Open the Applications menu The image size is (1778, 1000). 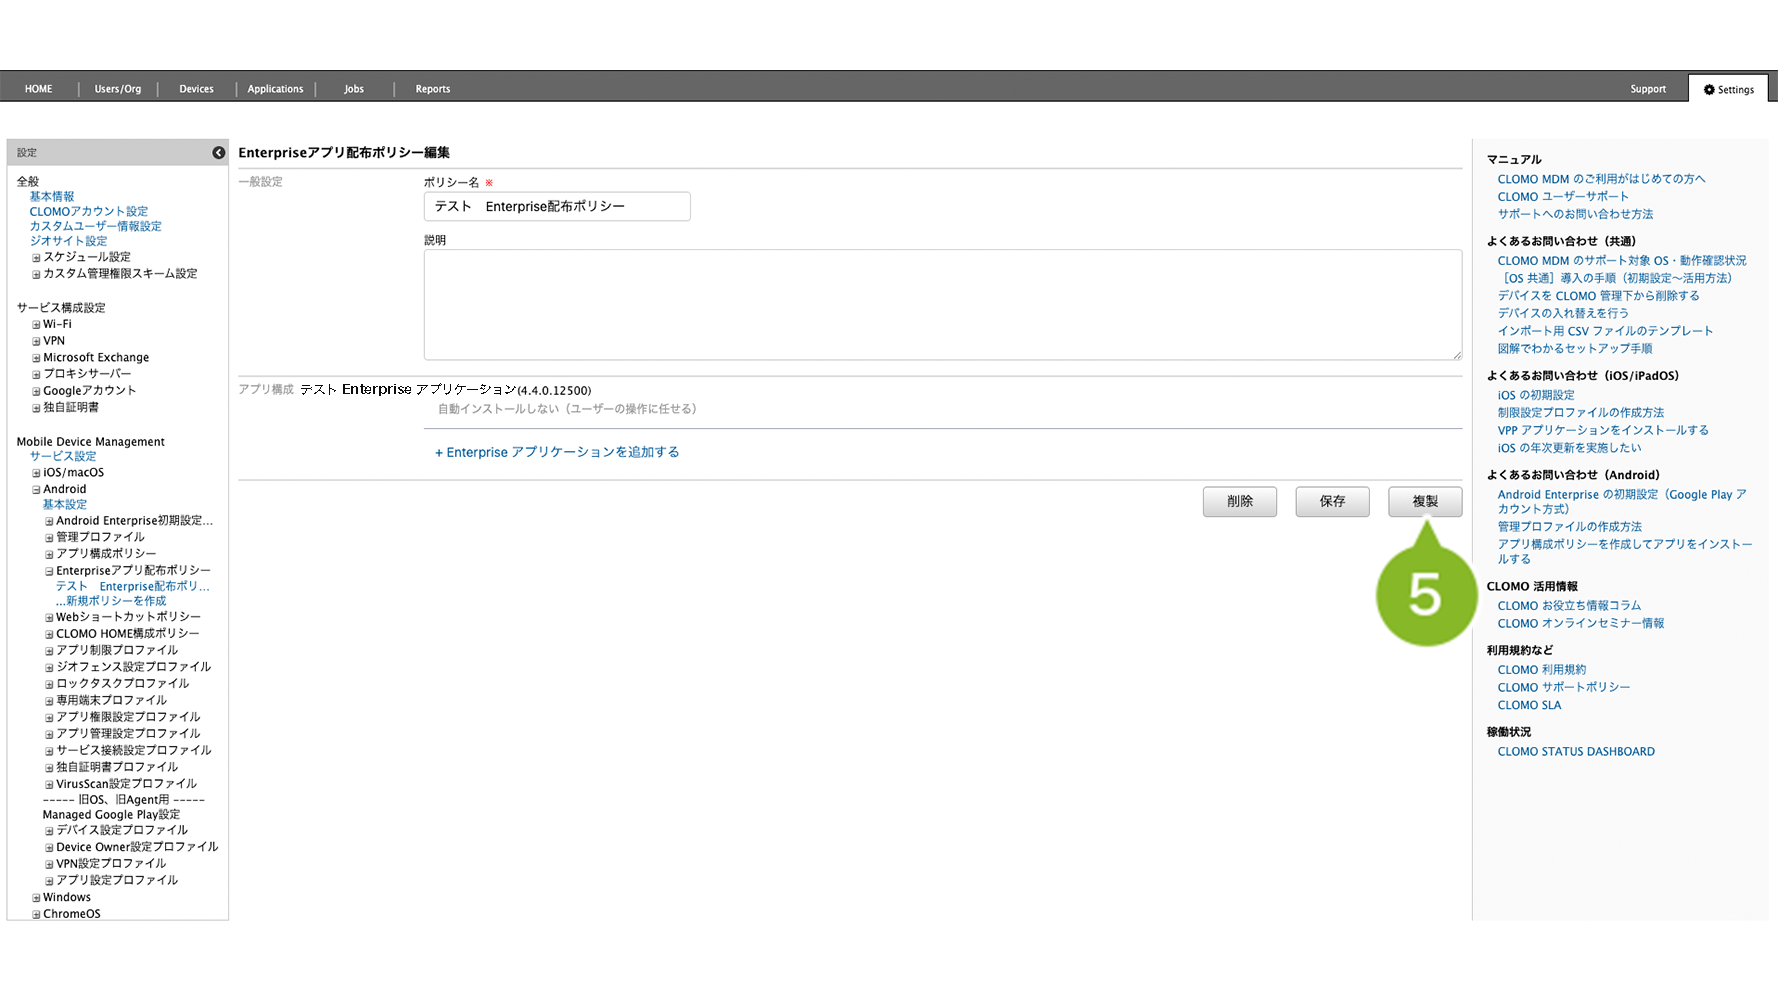pyautogui.click(x=275, y=89)
